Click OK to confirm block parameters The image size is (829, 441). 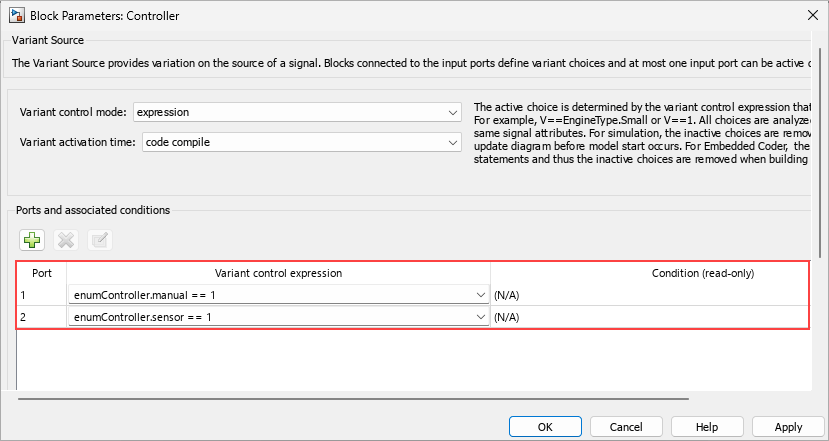pyautogui.click(x=545, y=427)
